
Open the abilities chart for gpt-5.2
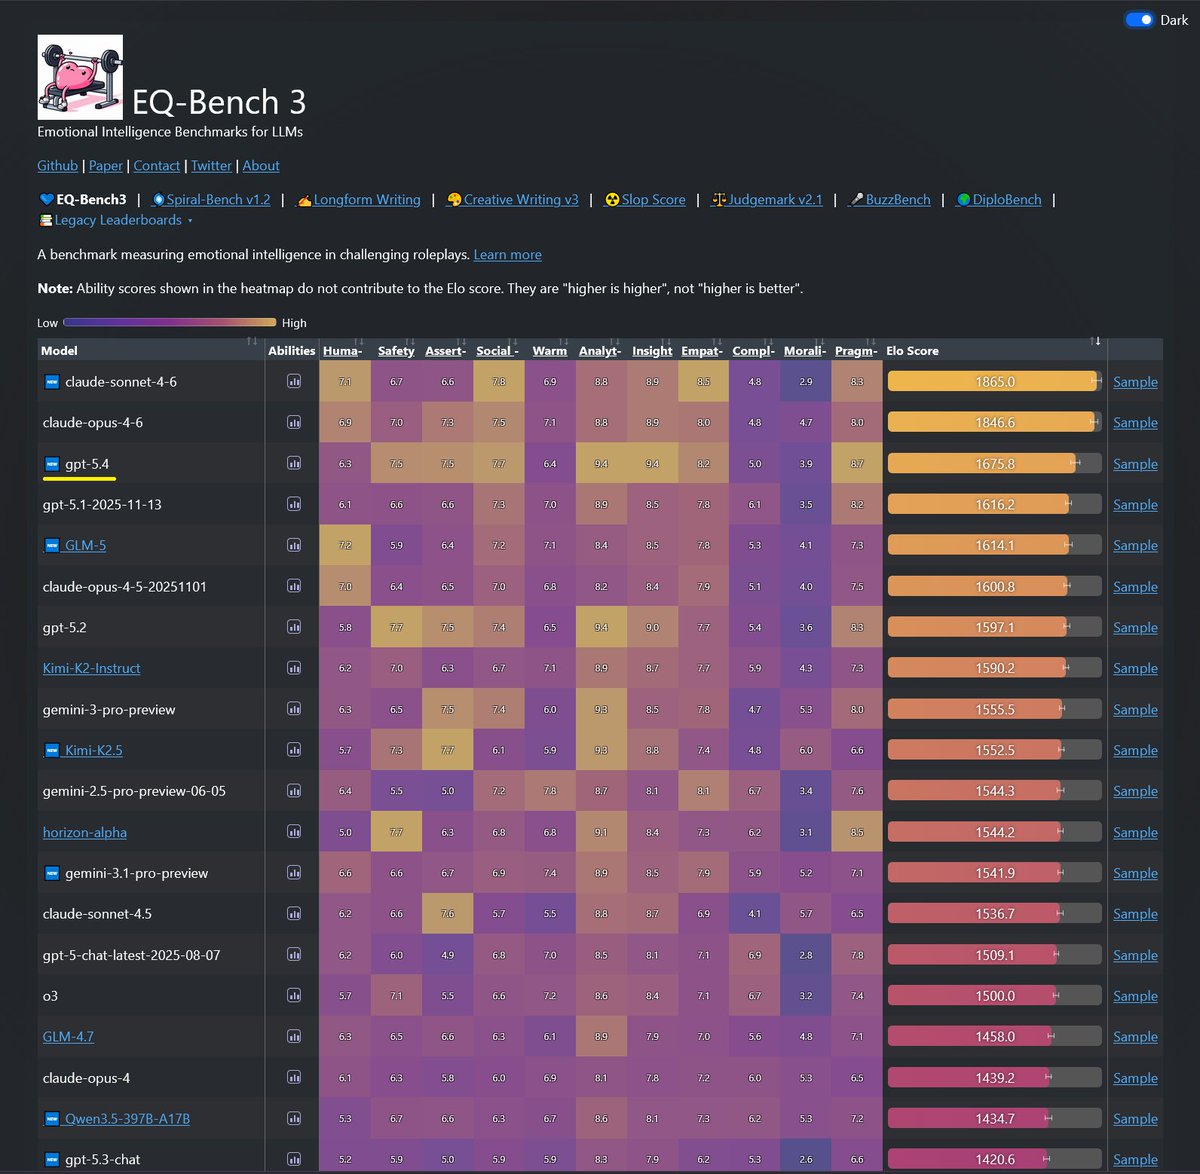tap(292, 627)
